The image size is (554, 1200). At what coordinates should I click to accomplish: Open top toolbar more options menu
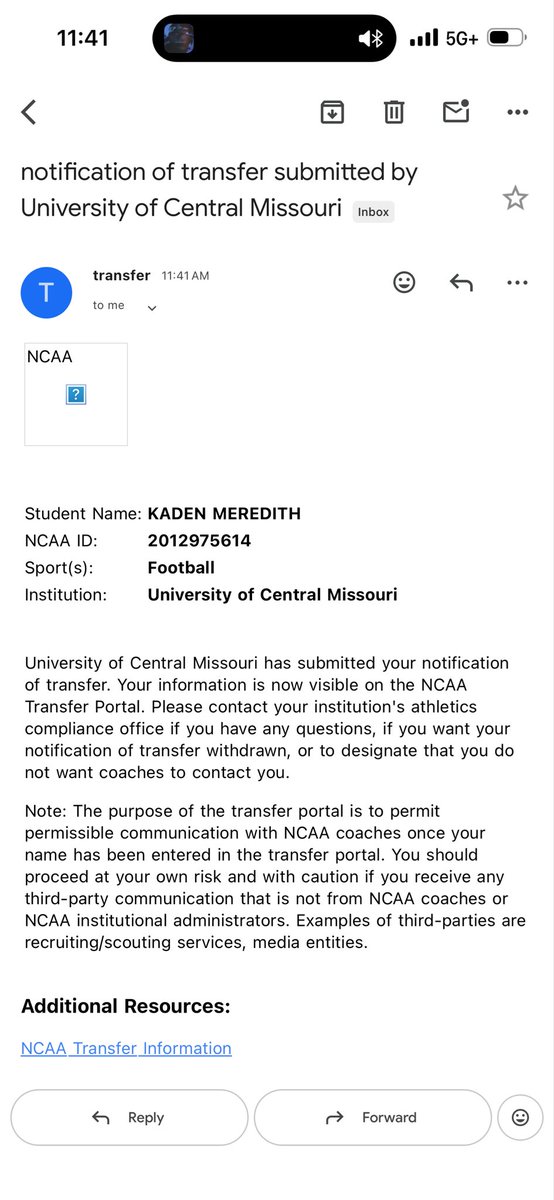coord(517,113)
